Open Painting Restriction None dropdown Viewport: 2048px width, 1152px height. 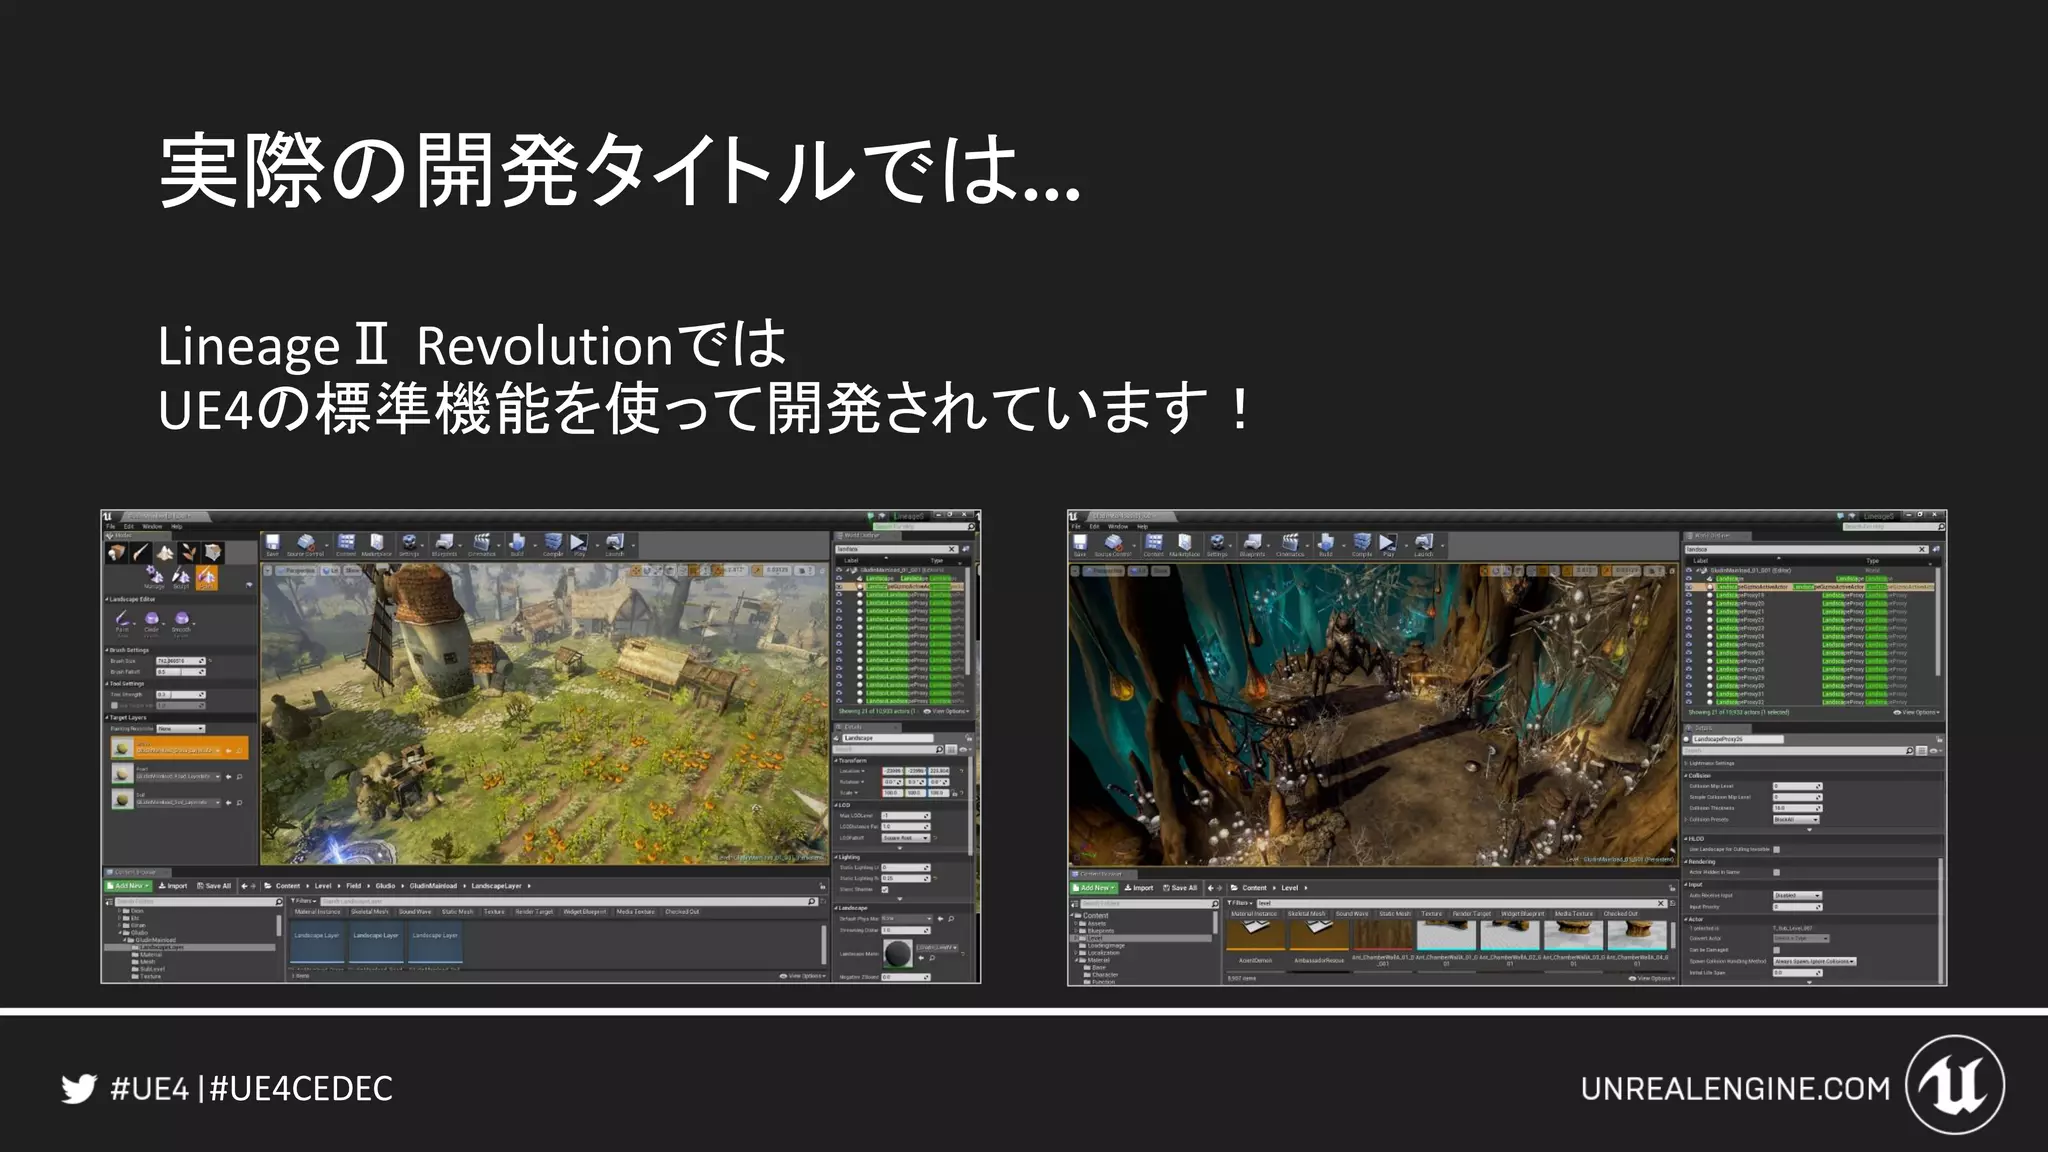[180, 729]
